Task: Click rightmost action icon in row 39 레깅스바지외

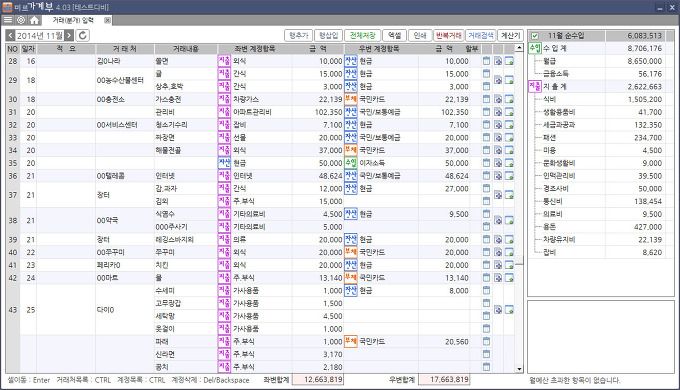Action: (509, 239)
